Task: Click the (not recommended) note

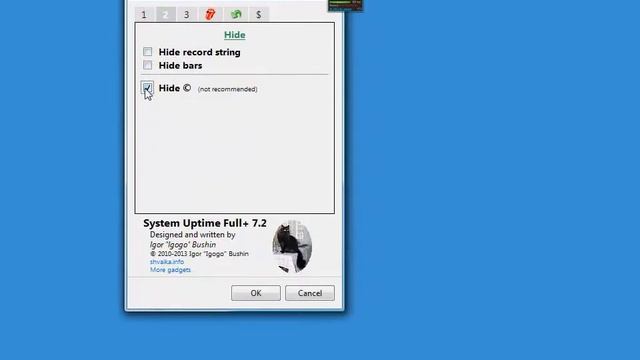Action: (x=227, y=89)
